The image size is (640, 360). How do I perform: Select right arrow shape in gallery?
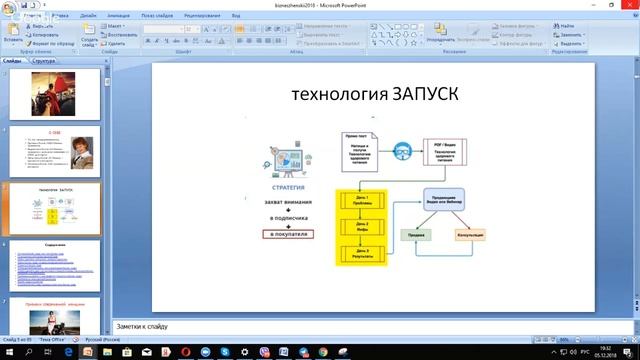pos(398,35)
